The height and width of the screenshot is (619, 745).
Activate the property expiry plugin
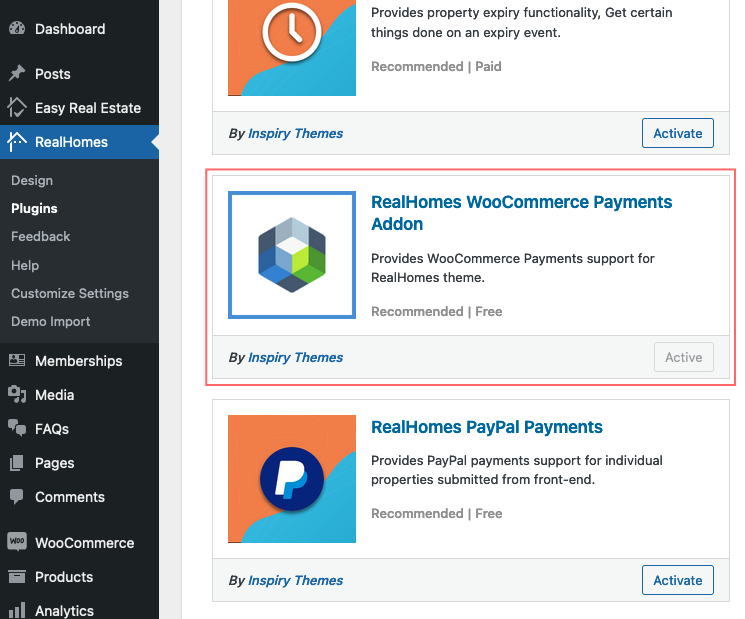coord(678,133)
